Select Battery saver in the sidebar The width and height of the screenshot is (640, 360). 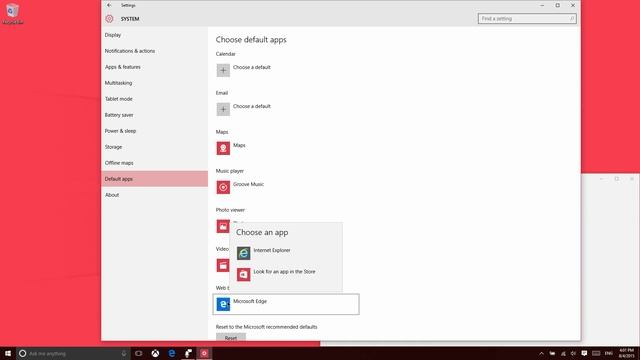click(154, 115)
